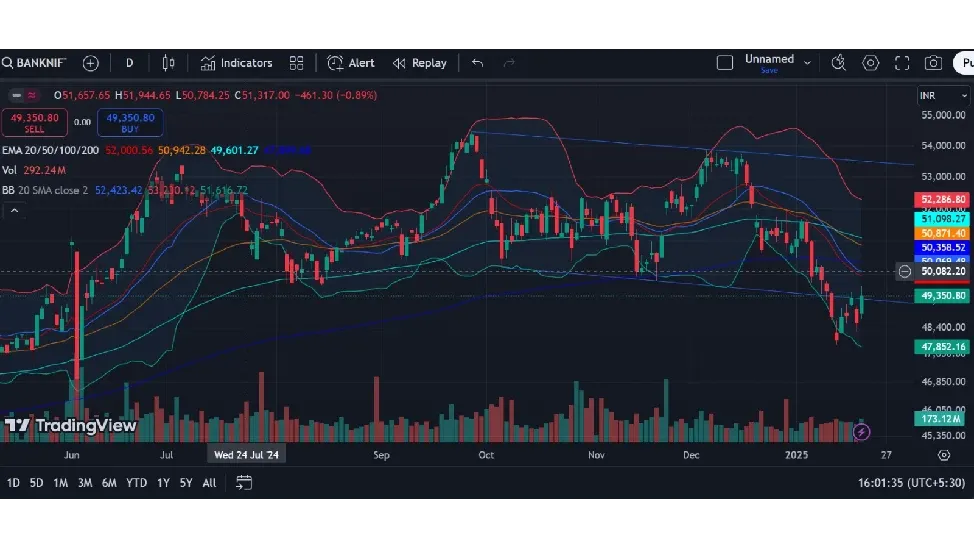Open chart settings gear in toolbar
Image resolution: width=974 pixels, height=548 pixels.
(x=871, y=63)
